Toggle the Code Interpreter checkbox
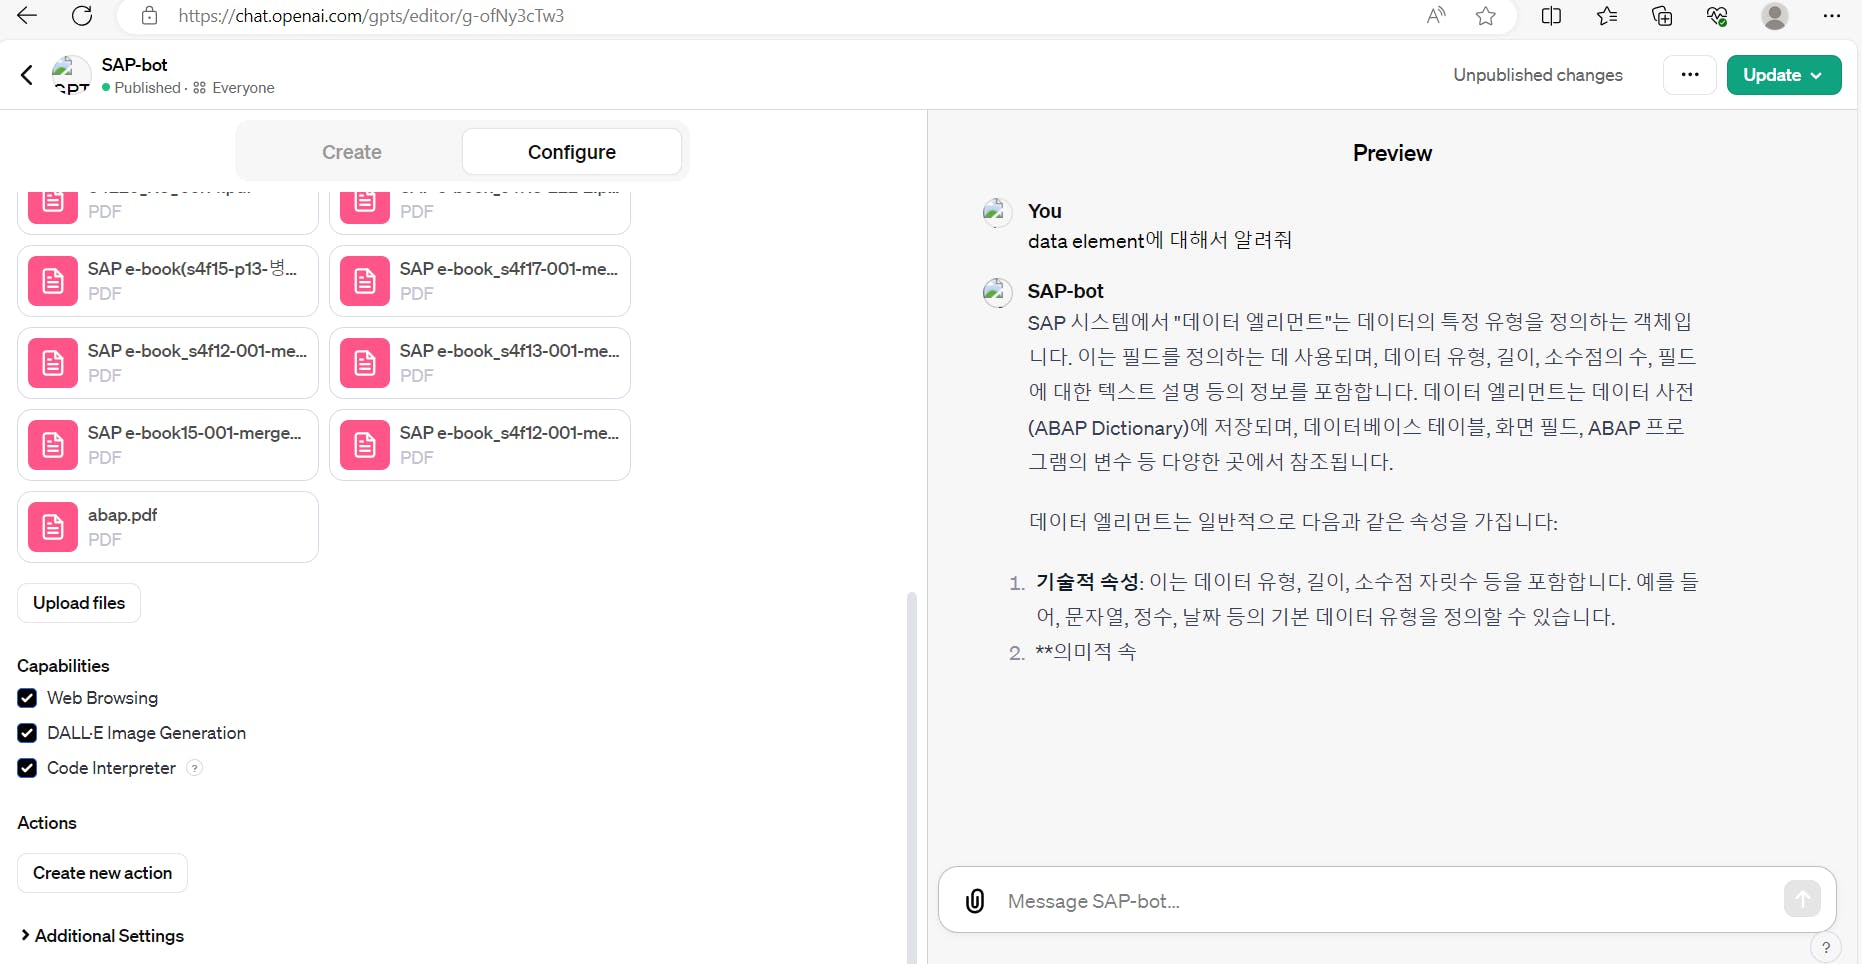 (x=27, y=768)
